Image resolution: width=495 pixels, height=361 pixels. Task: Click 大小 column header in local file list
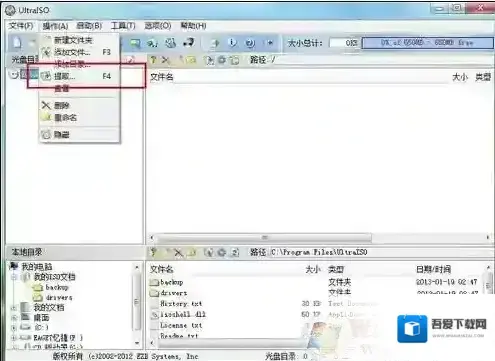(x=313, y=269)
